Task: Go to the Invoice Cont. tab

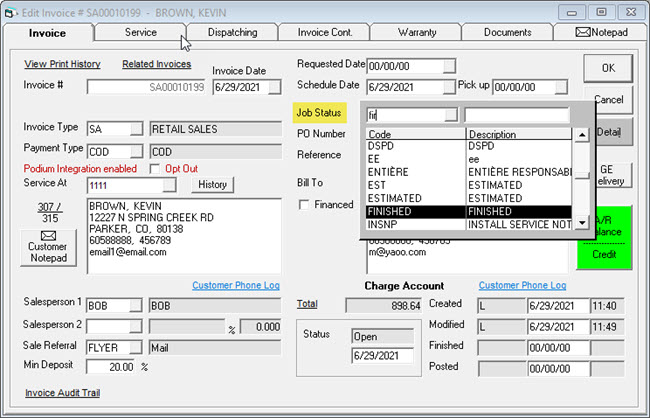Action: coord(325,32)
